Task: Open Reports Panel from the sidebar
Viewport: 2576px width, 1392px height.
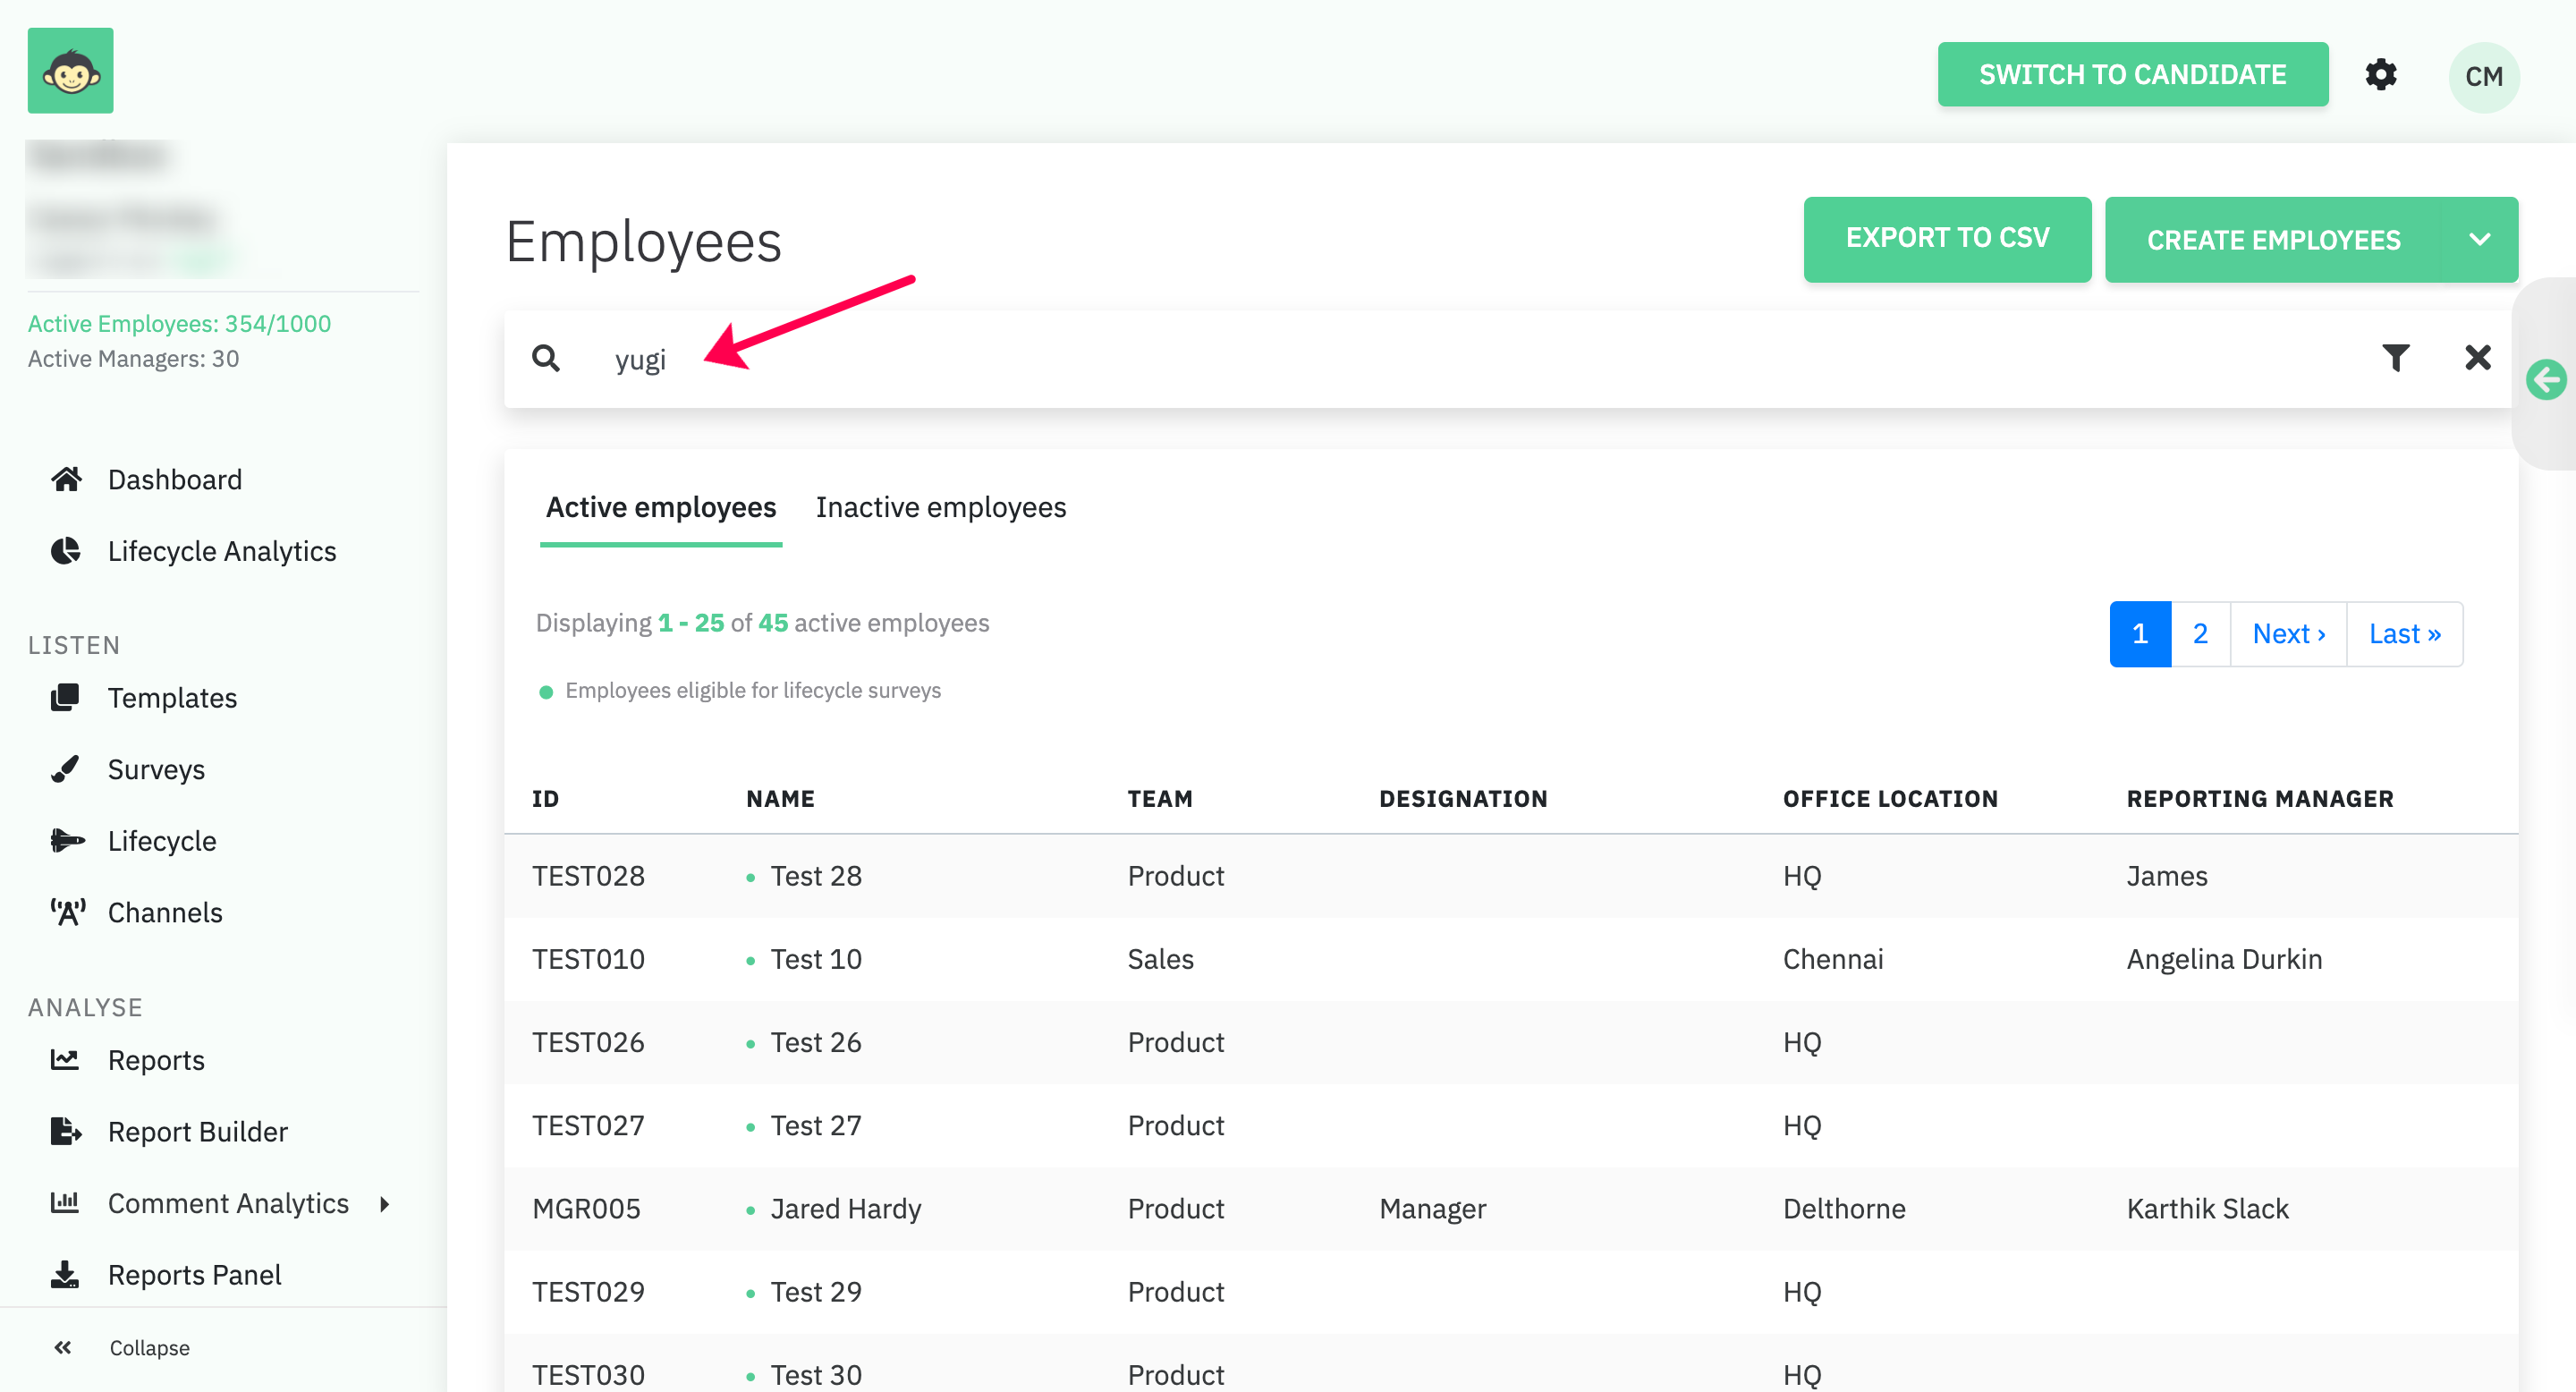Action: tap(194, 1274)
